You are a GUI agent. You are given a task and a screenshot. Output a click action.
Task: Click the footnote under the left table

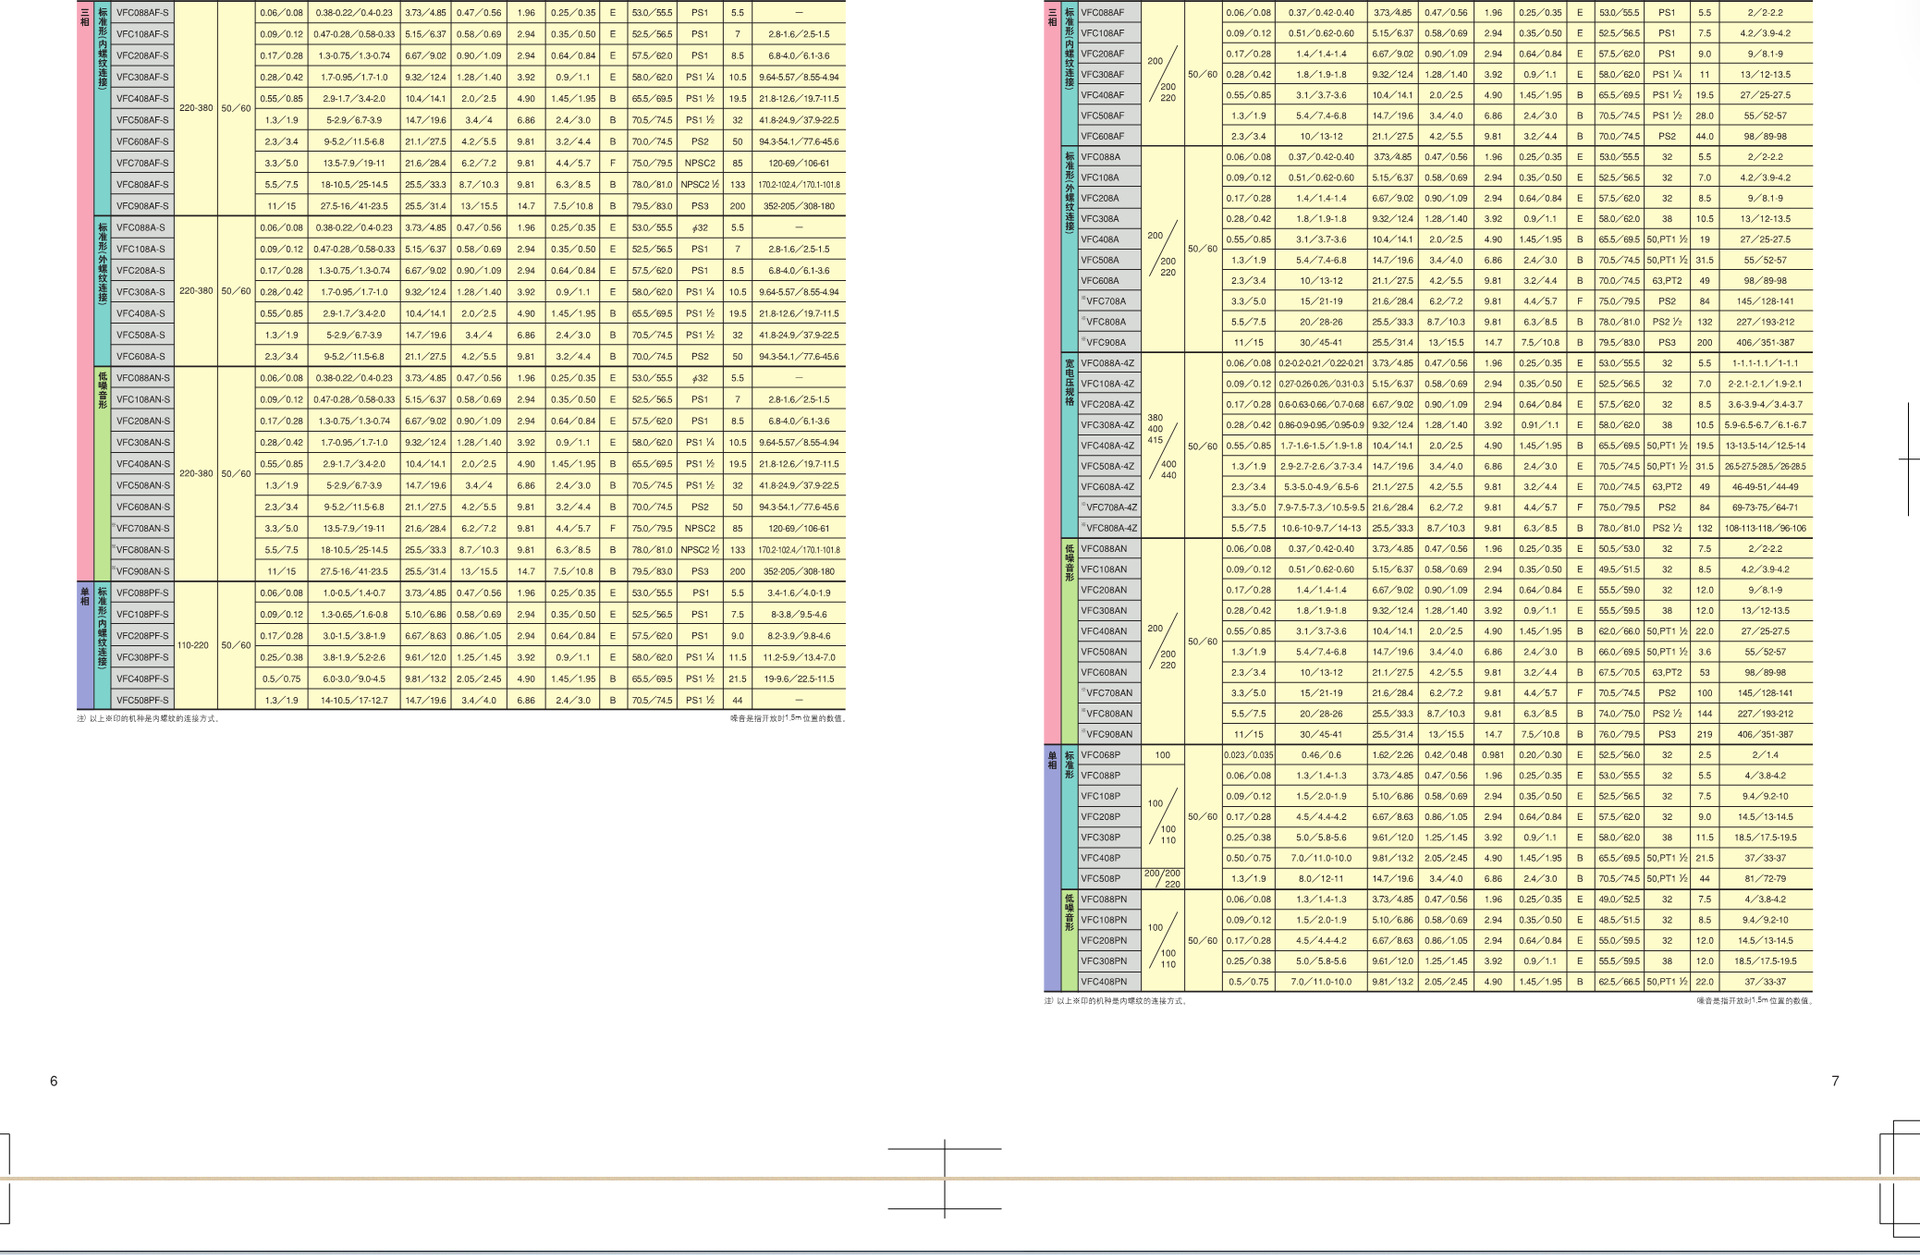tap(150, 719)
